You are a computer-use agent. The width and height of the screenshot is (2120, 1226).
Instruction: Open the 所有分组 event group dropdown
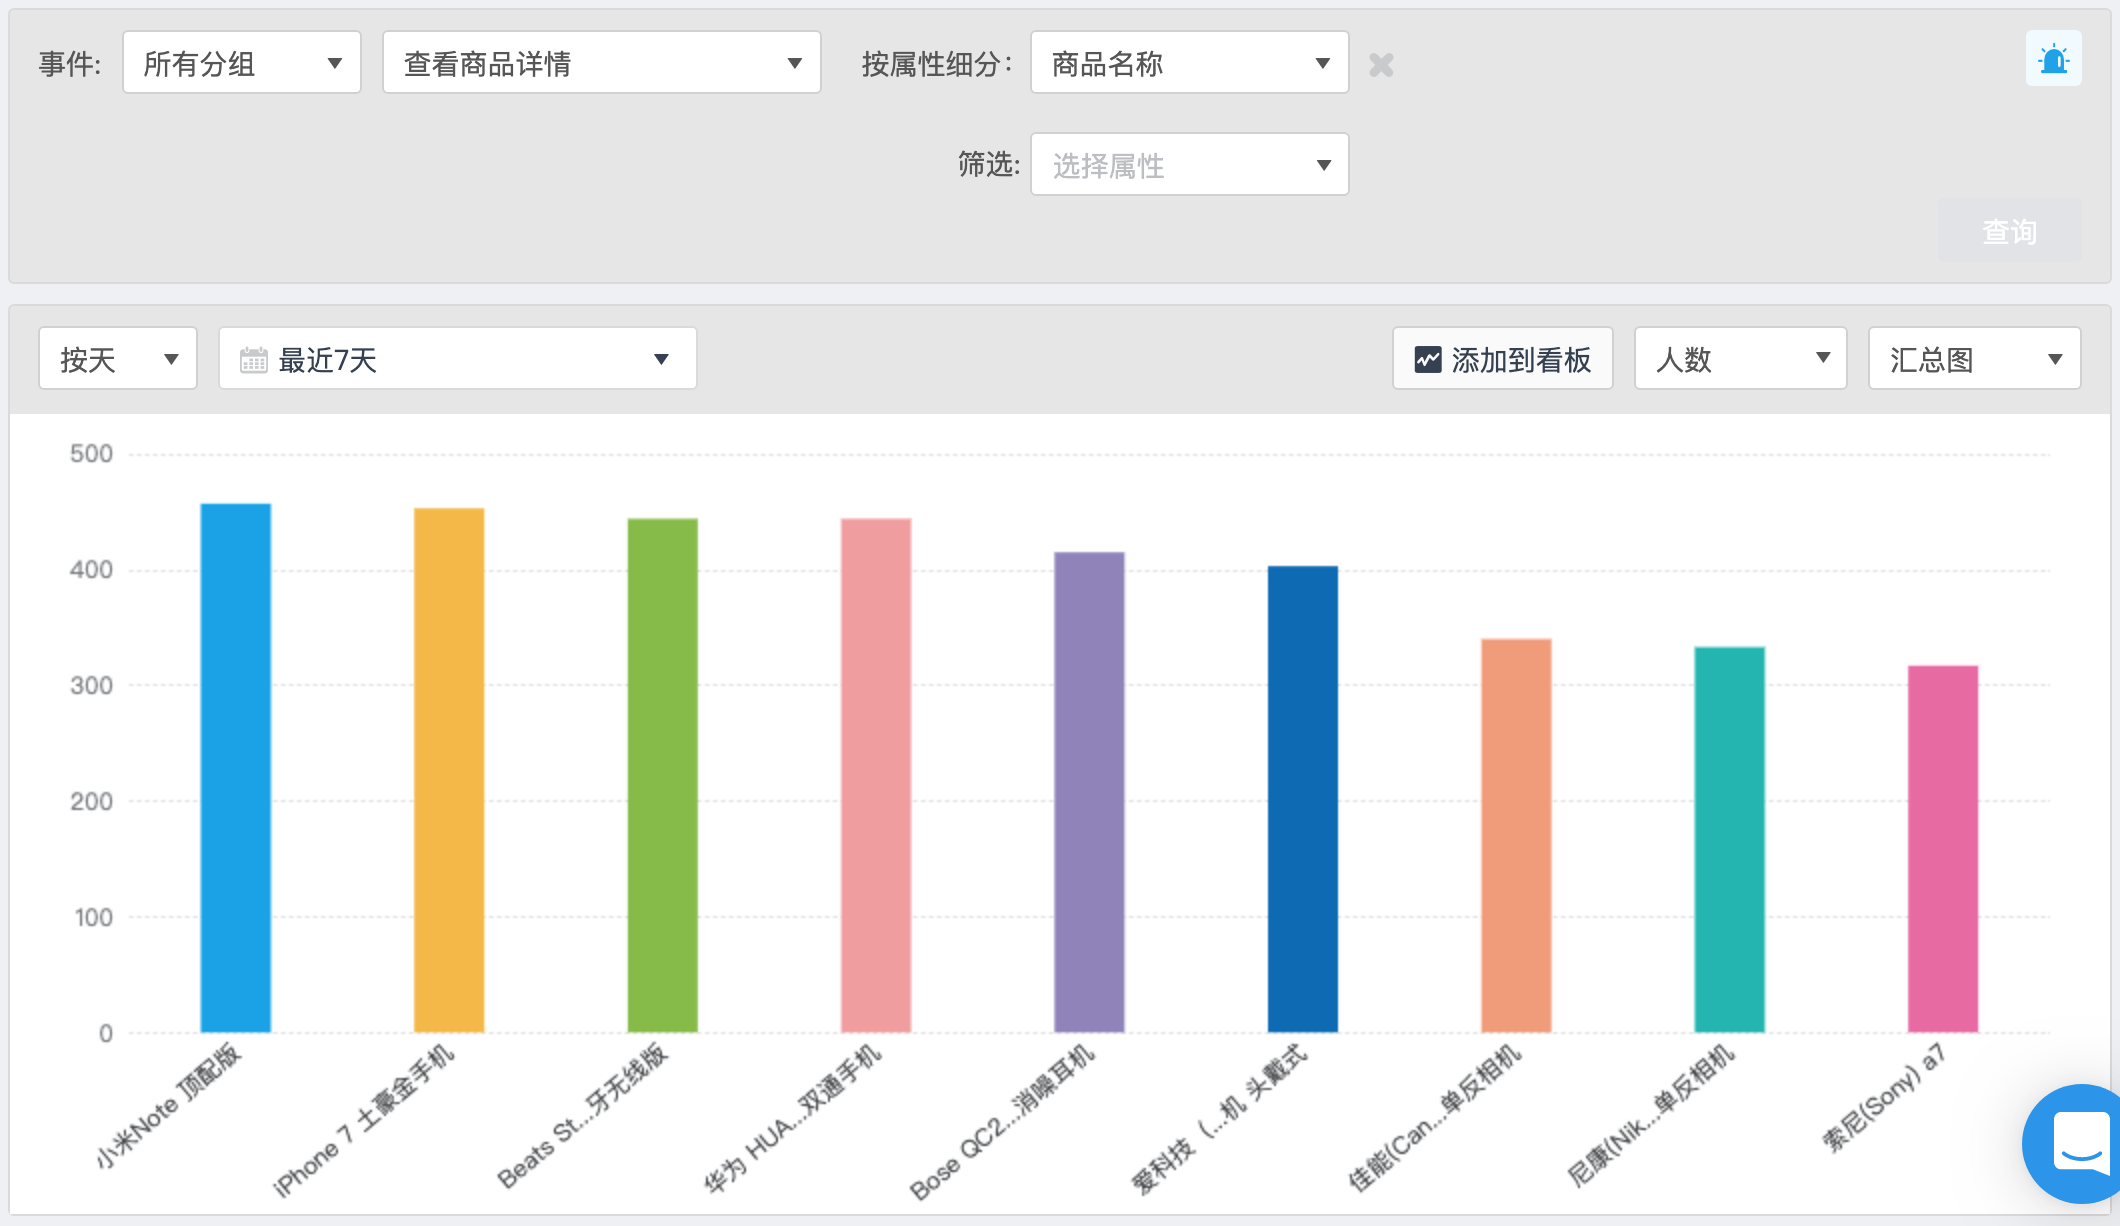(x=242, y=63)
